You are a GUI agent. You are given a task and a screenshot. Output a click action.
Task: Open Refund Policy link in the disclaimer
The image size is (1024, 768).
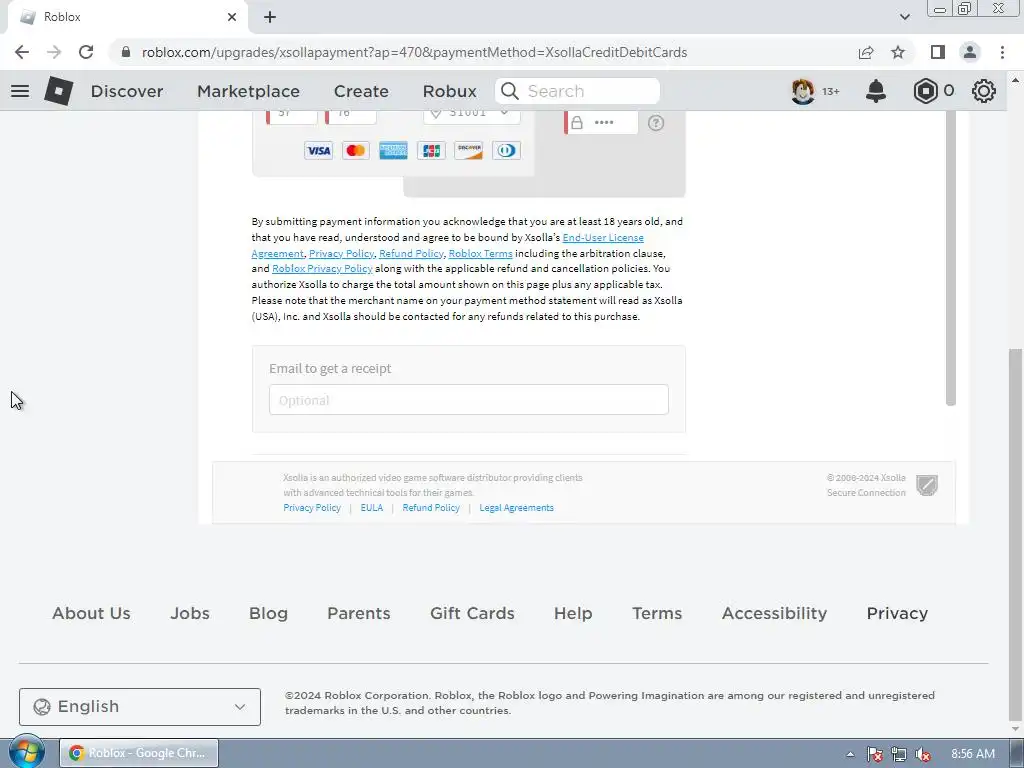(411, 253)
